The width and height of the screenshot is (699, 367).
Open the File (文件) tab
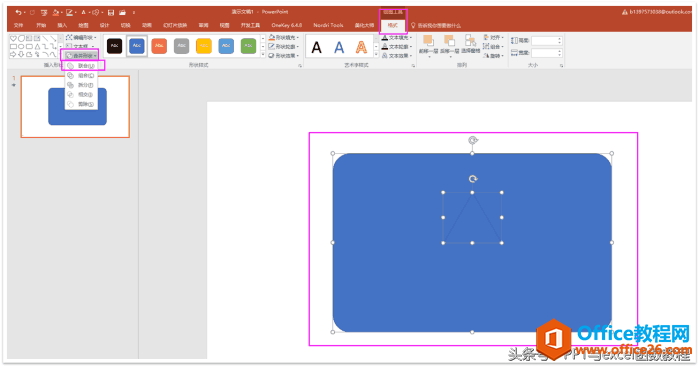coord(18,25)
